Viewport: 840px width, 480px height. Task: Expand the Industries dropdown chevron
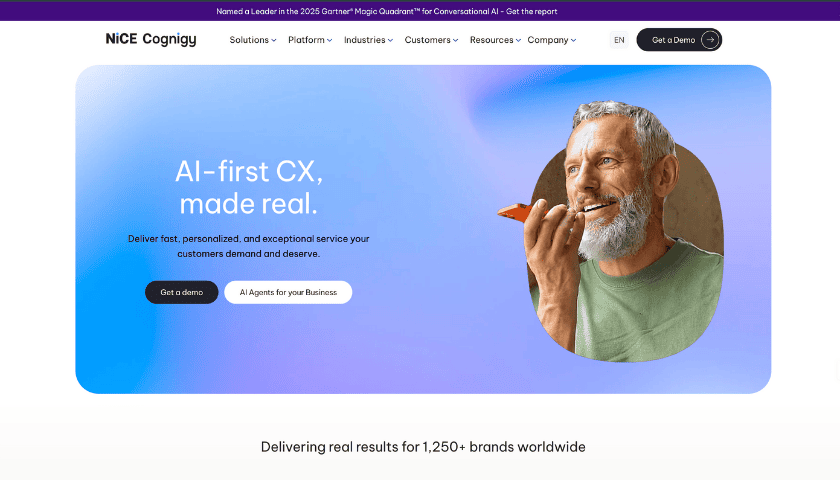[391, 40]
